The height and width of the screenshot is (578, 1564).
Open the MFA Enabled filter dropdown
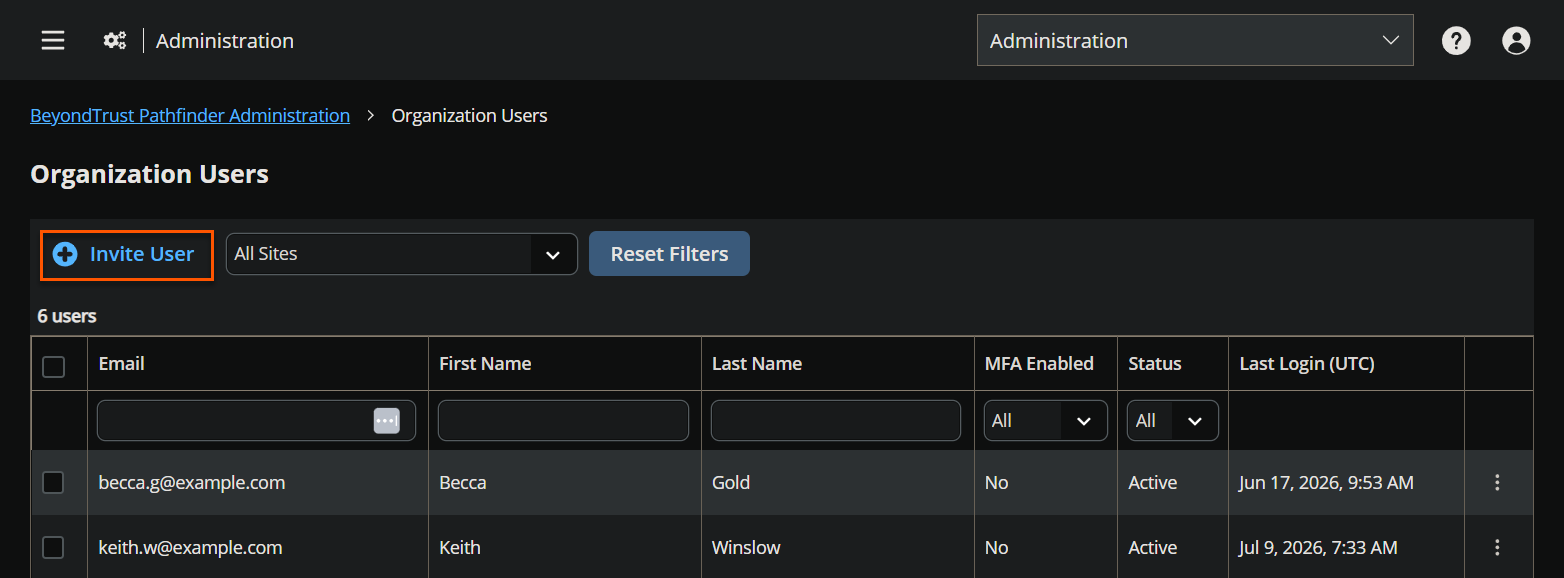[1046, 421]
